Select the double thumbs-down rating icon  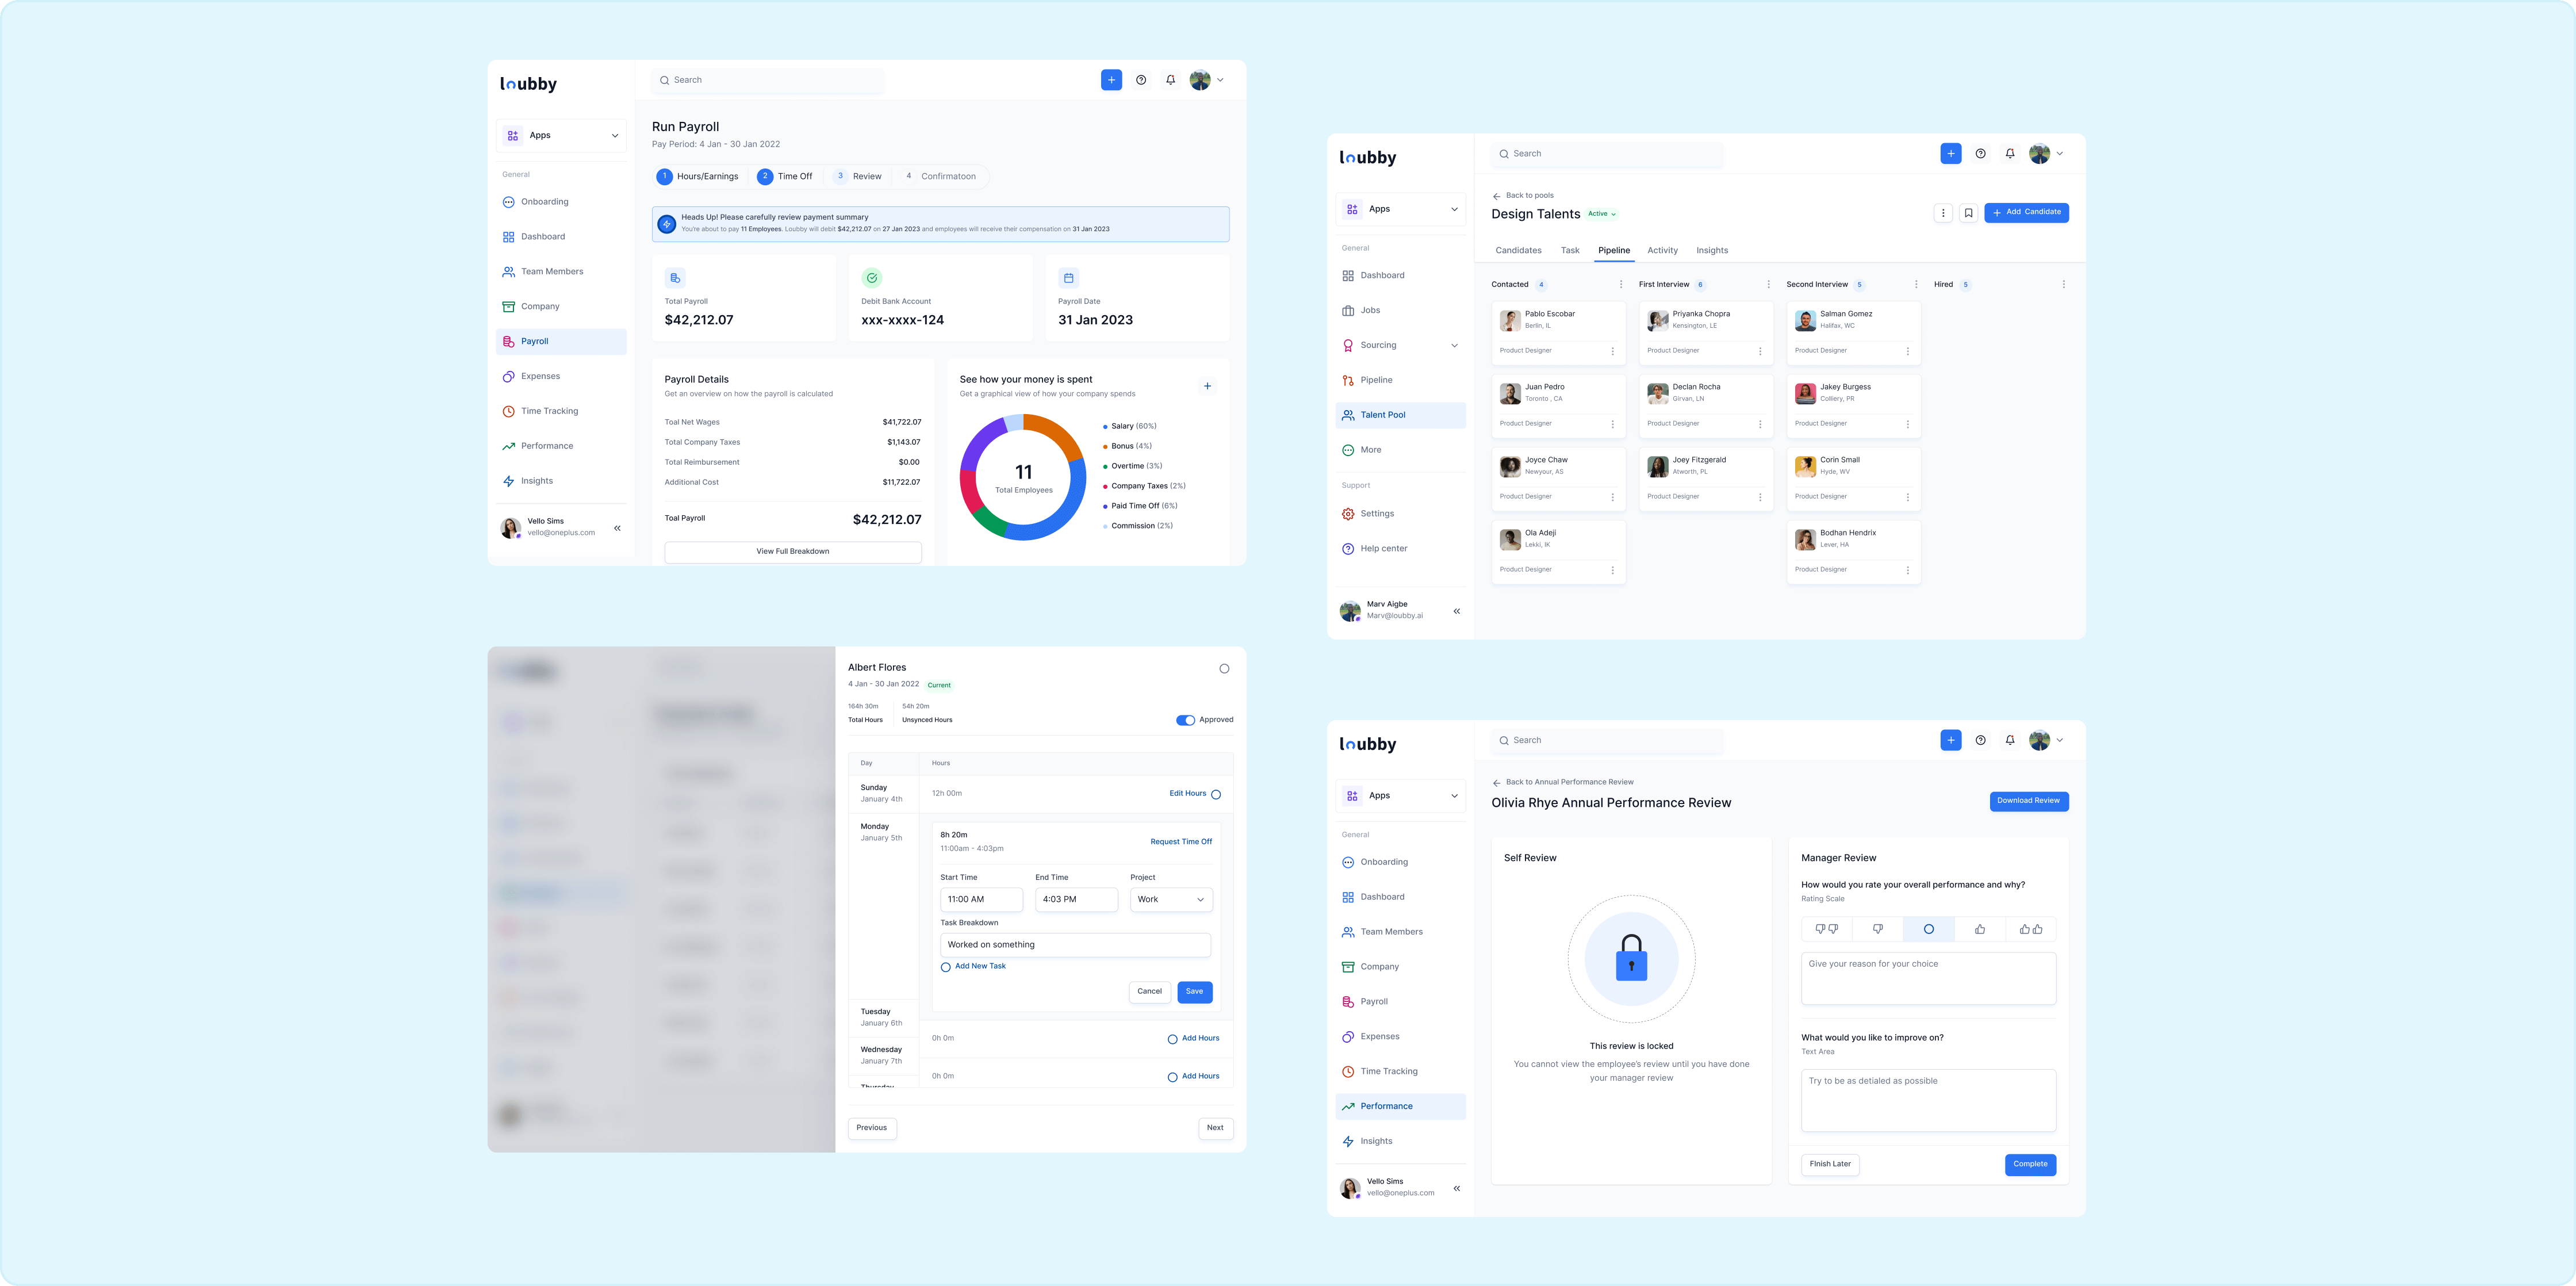(1826, 929)
